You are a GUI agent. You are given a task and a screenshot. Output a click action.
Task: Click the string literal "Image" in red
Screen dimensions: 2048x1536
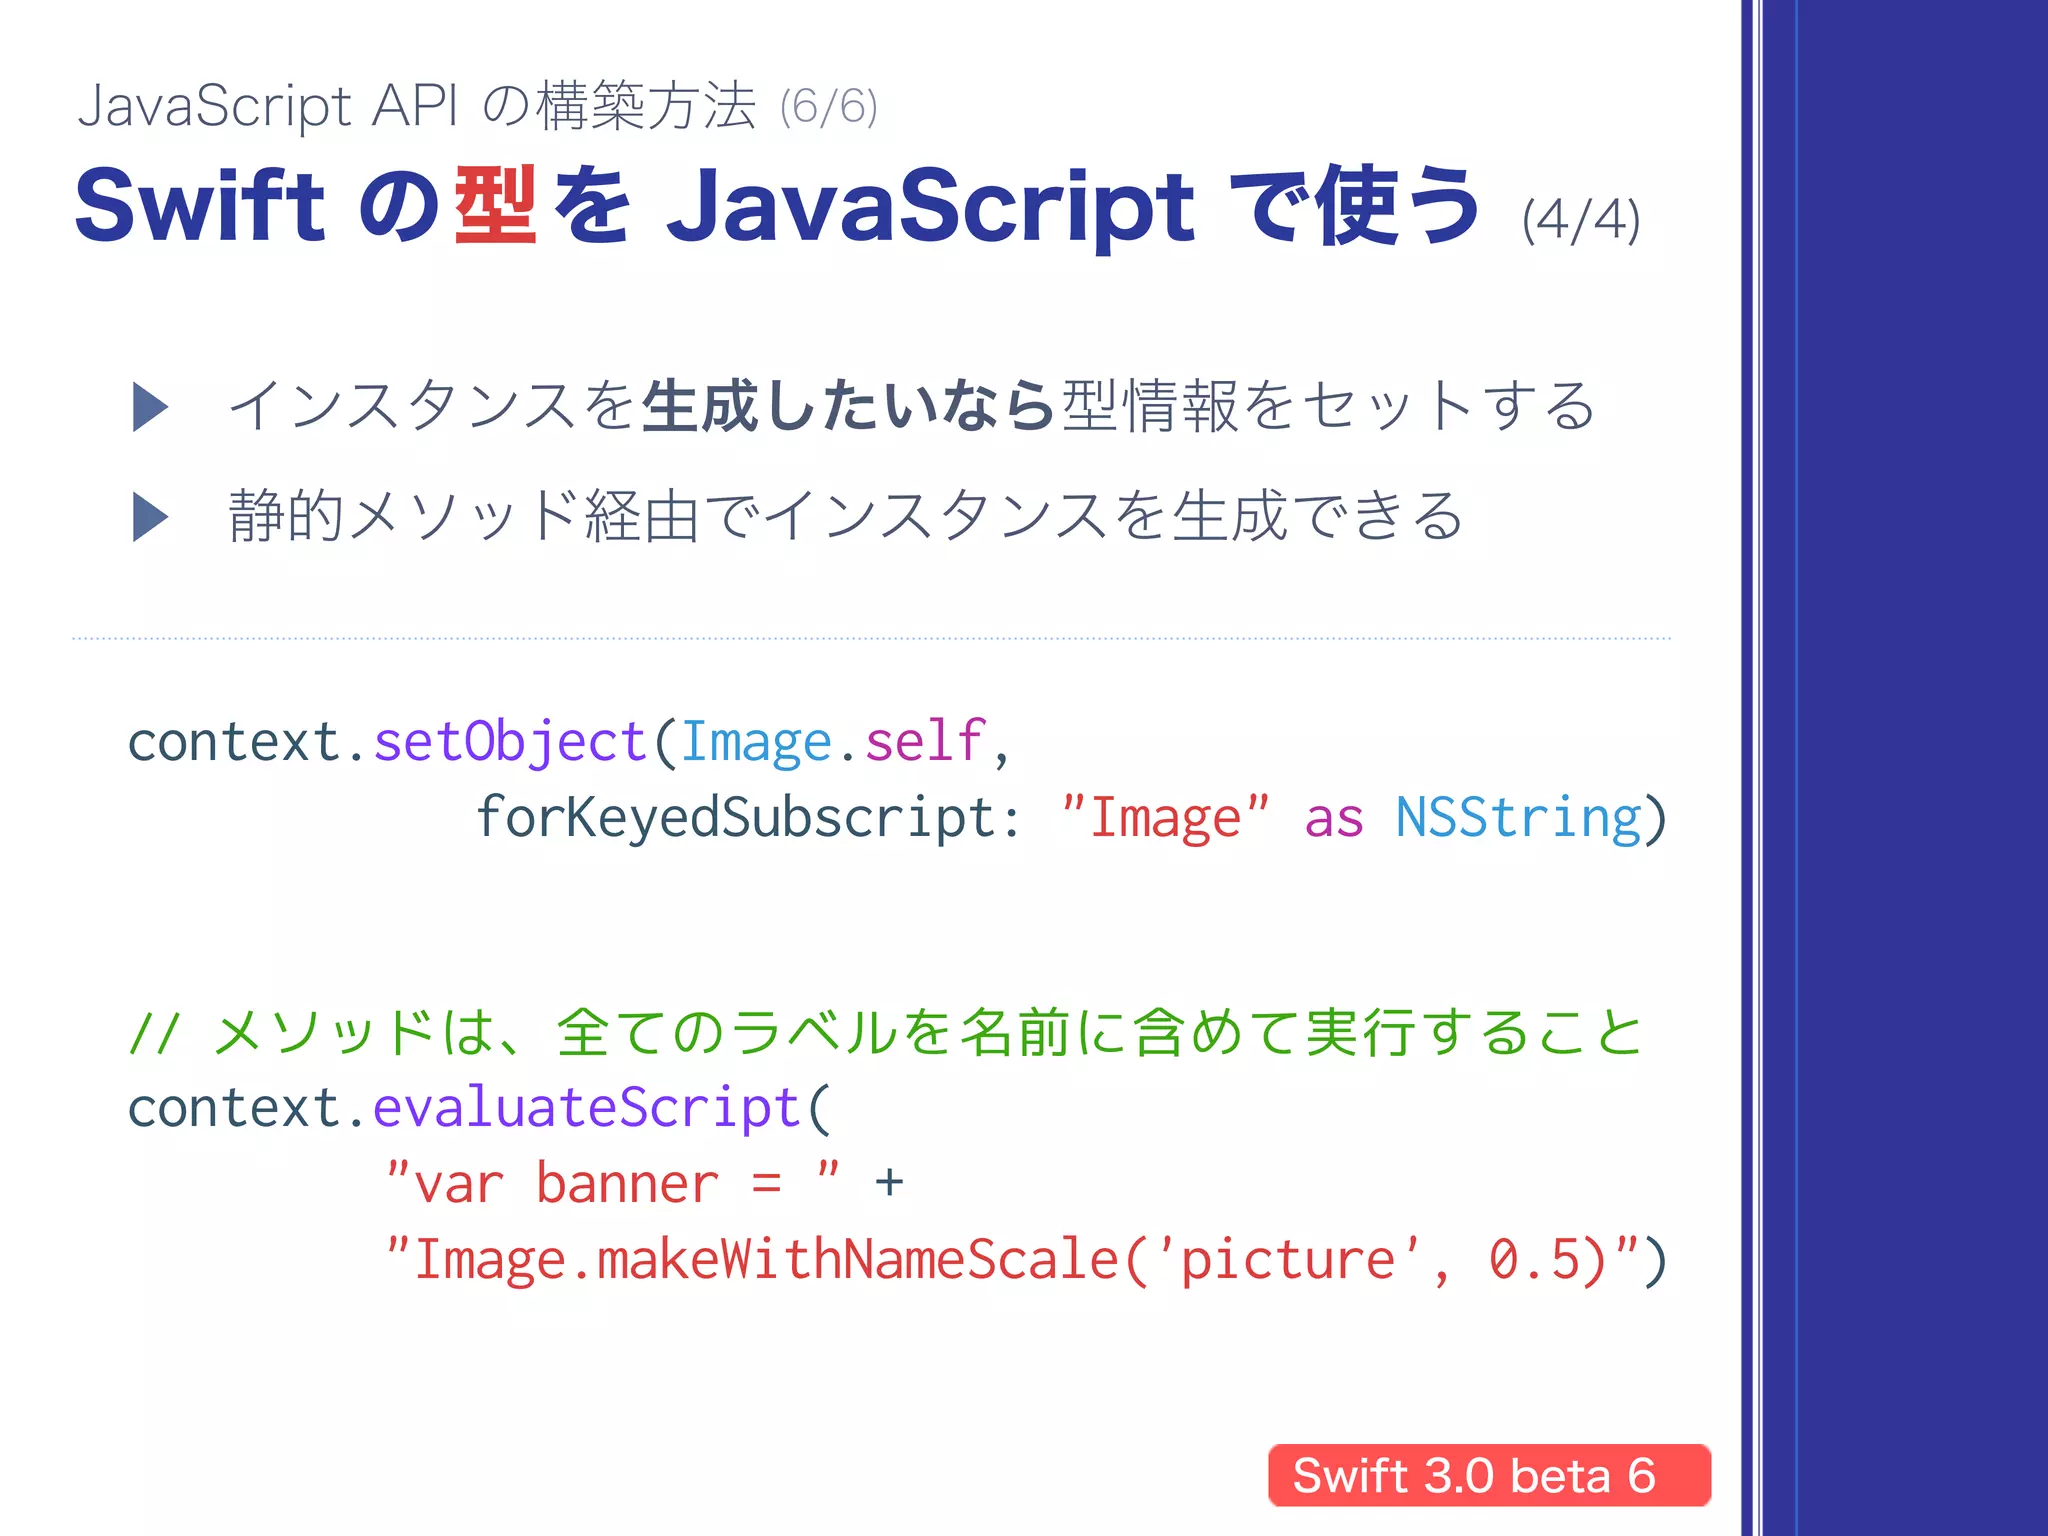(x=1166, y=818)
